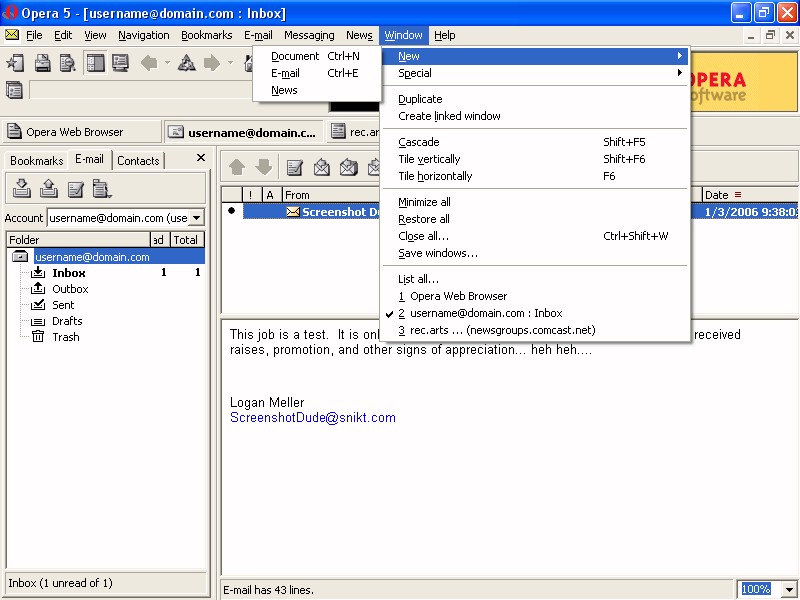Open Forward button history dropdown arrow

[231, 63]
